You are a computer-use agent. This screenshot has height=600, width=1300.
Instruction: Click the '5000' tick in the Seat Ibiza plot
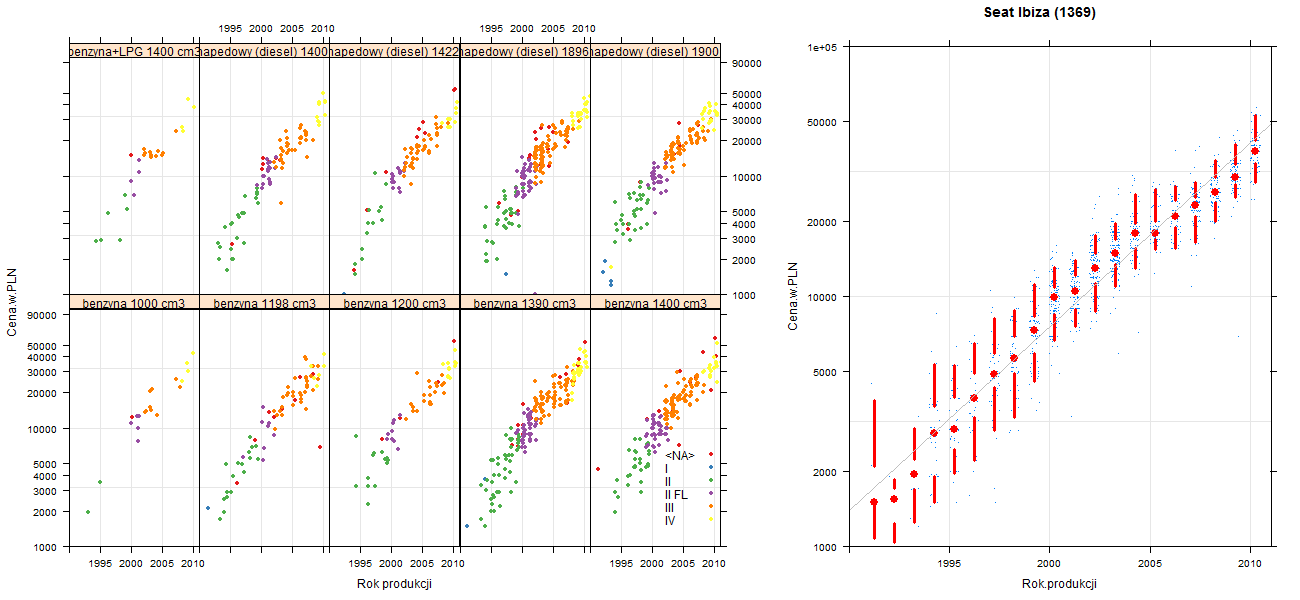tap(825, 372)
